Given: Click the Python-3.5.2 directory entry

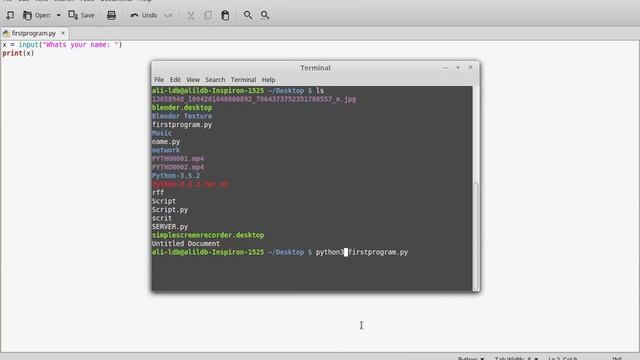Looking at the screenshot, I should 176,176.
